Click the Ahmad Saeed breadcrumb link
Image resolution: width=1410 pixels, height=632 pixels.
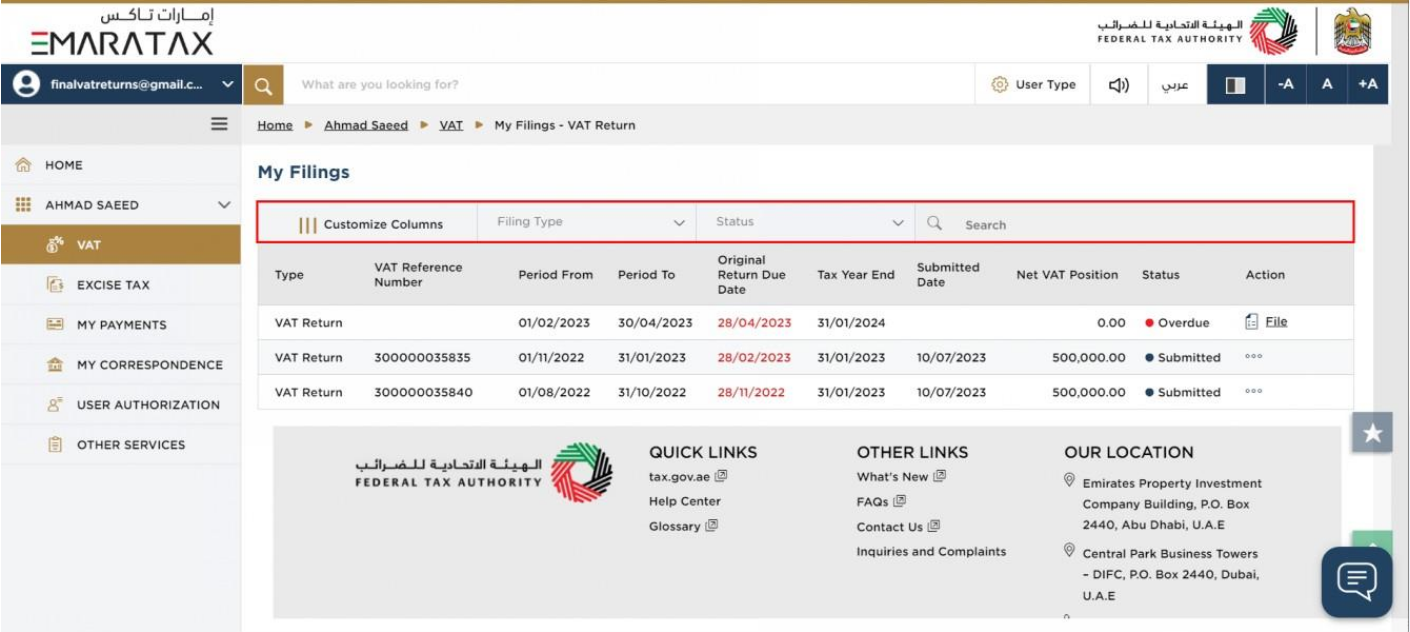click(366, 125)
